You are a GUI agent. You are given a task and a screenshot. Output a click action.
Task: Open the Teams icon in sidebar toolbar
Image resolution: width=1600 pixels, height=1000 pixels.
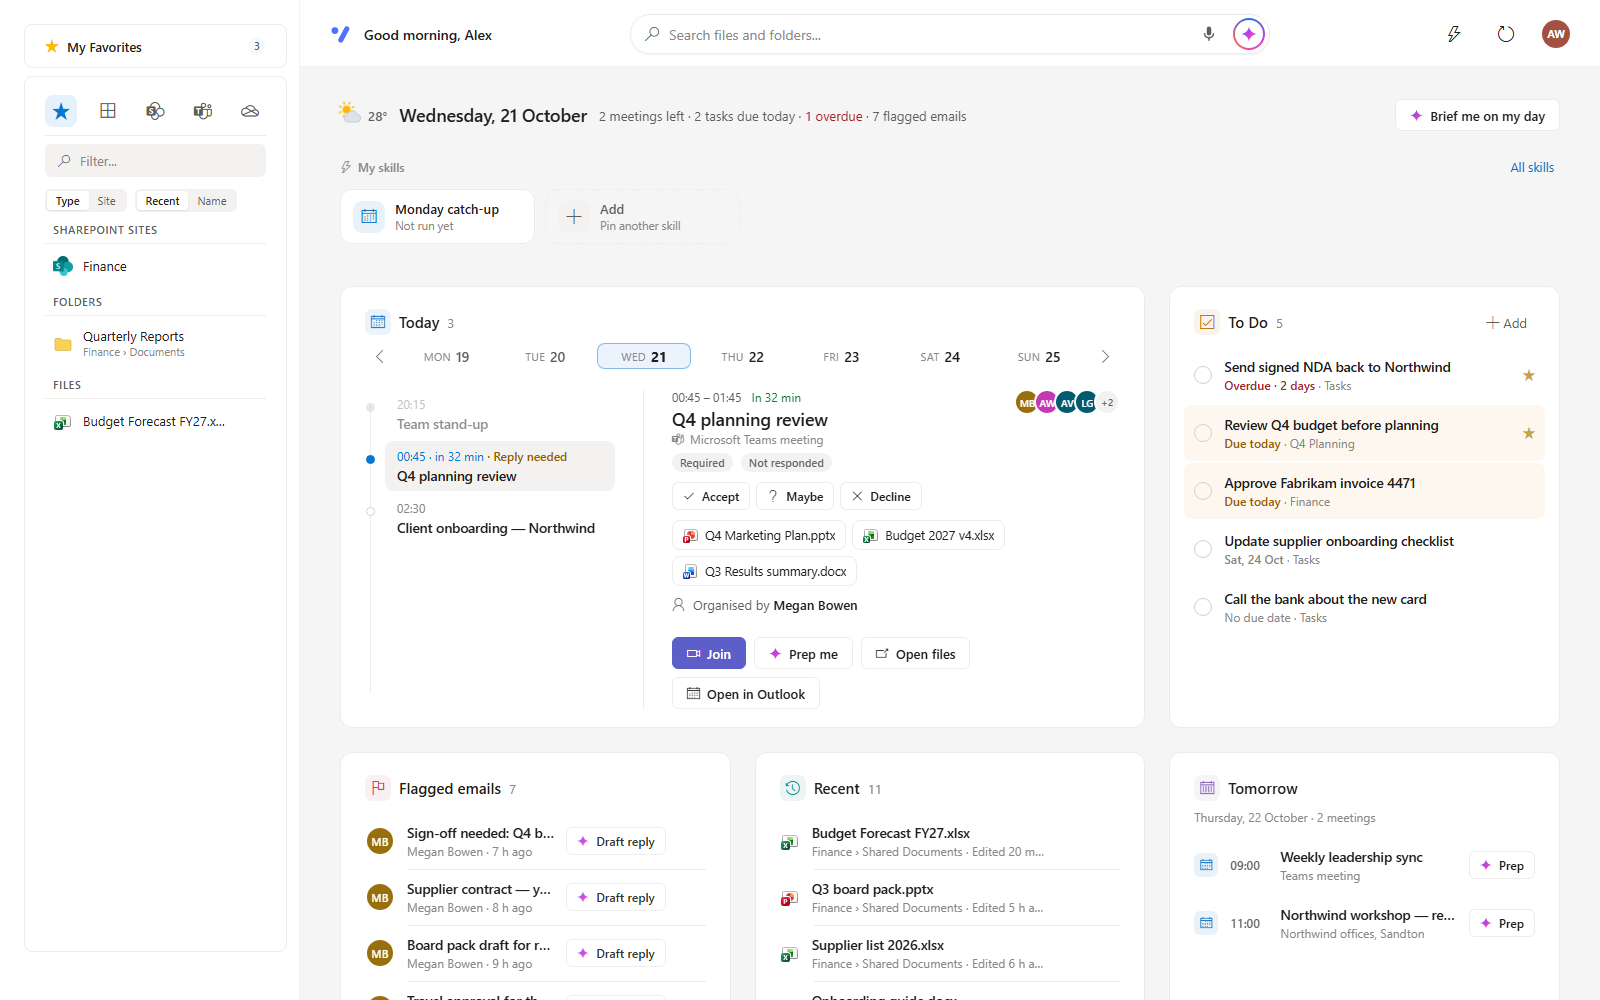coord(203,111)
